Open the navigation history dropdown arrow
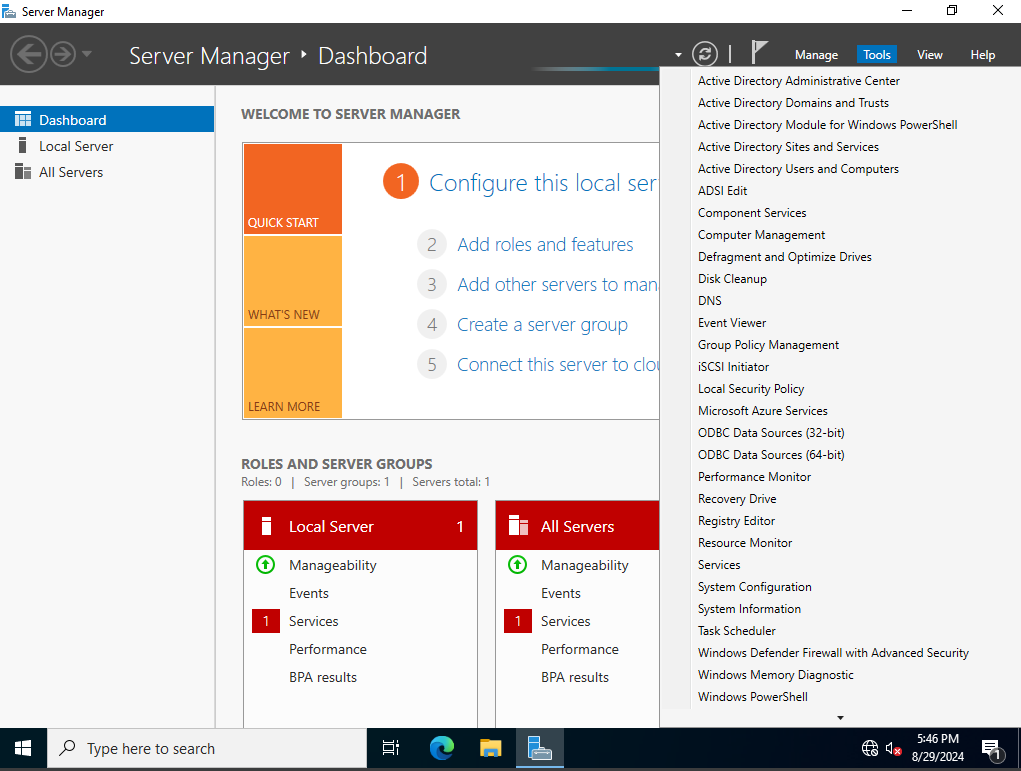 click(x=87, y=54)
